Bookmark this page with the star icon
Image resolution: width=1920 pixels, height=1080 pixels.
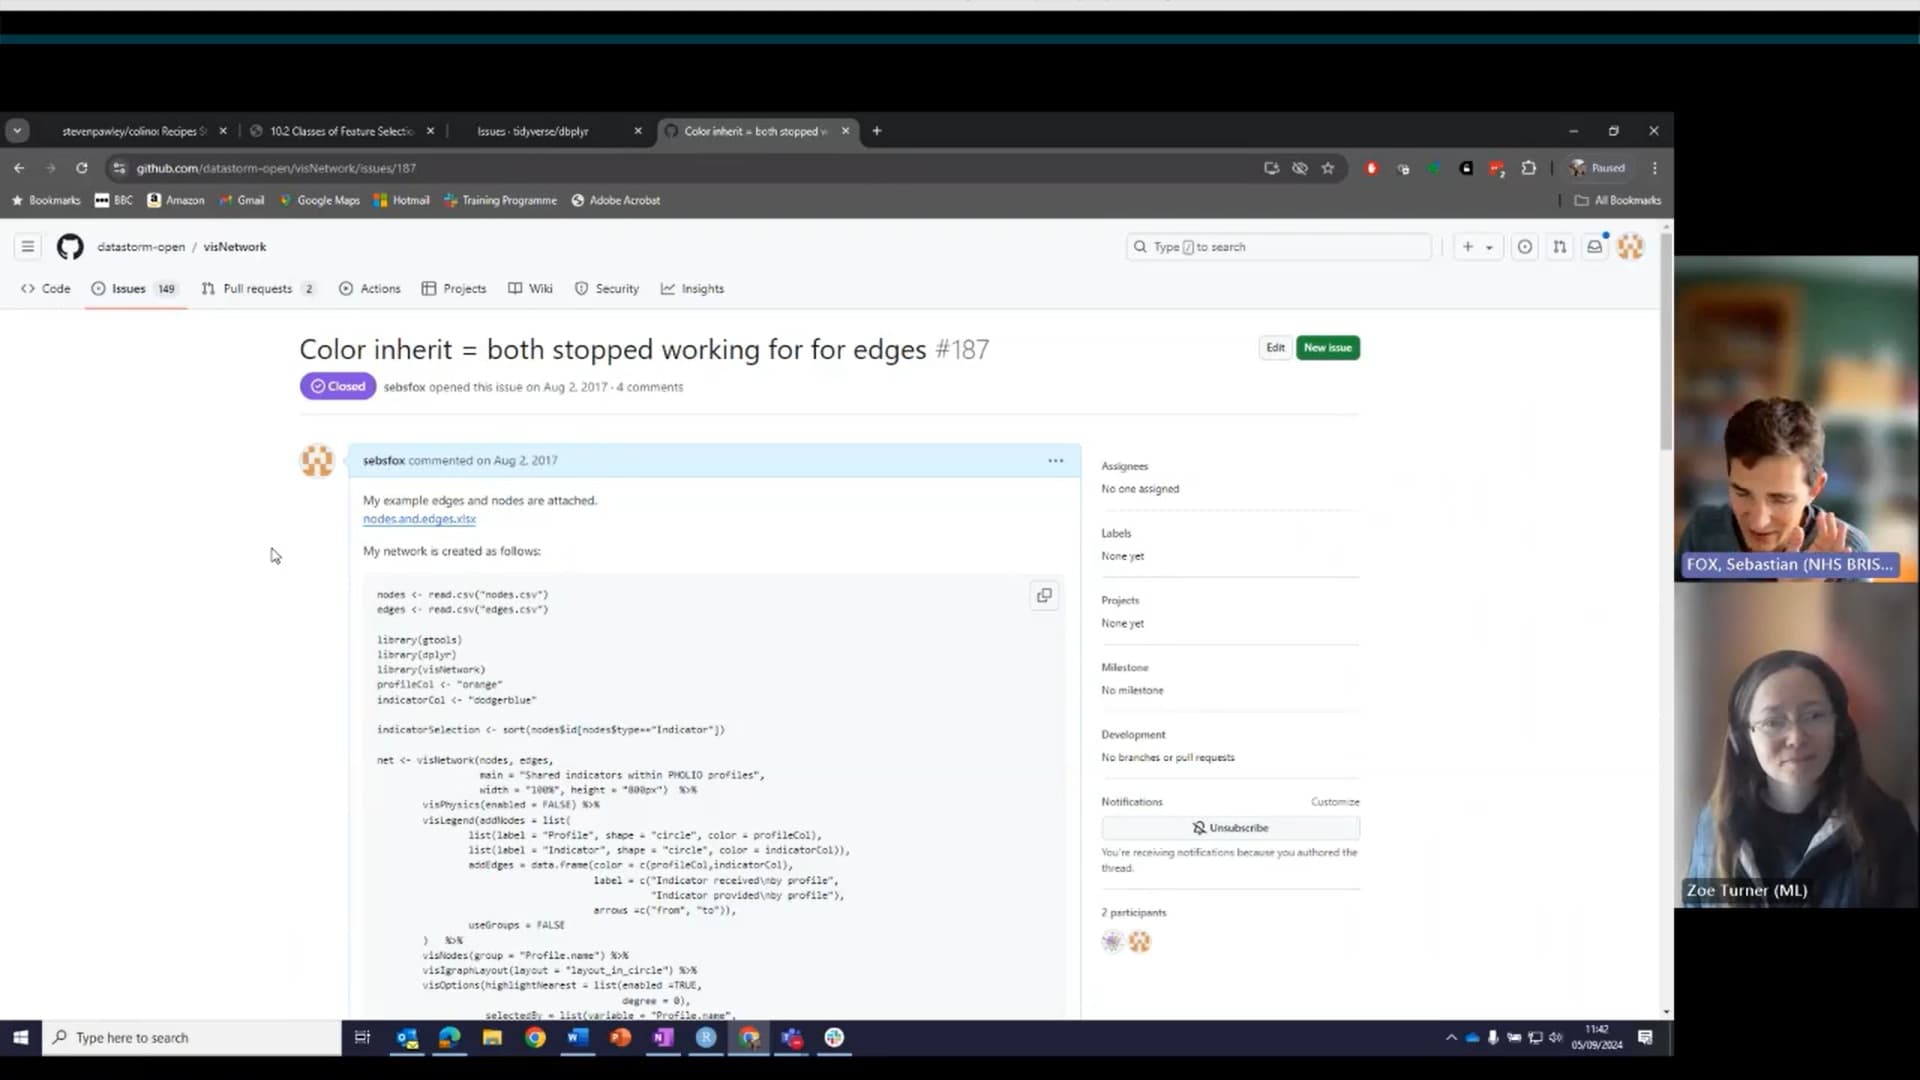click(1328, 168)
